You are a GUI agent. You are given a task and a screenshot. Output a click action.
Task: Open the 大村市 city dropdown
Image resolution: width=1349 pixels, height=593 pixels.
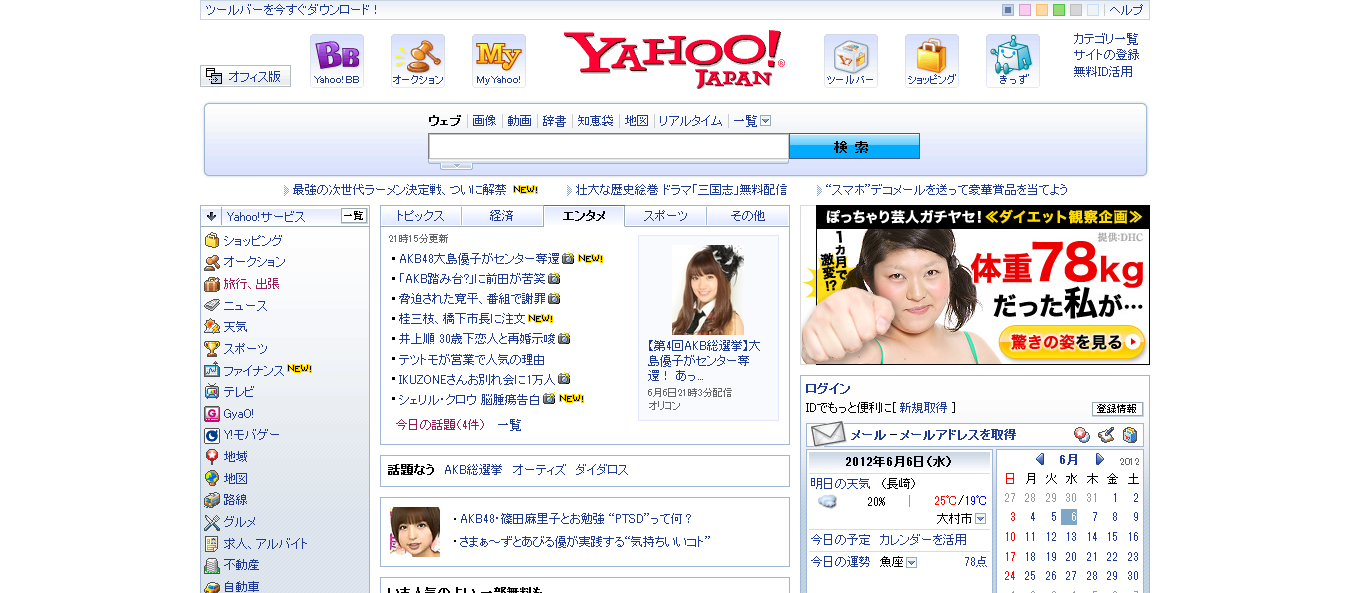[980, 519]
